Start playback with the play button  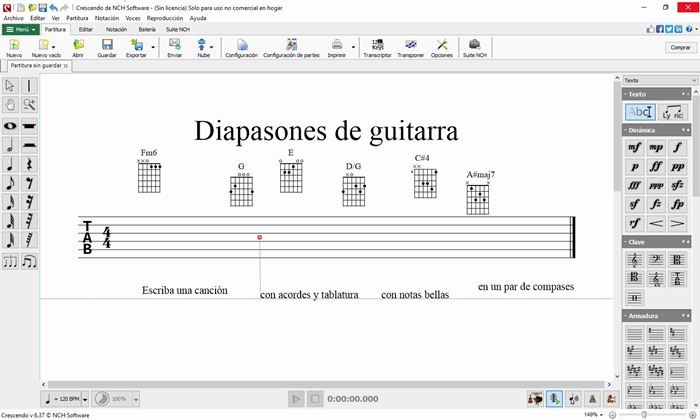click(x=296, y=399)
